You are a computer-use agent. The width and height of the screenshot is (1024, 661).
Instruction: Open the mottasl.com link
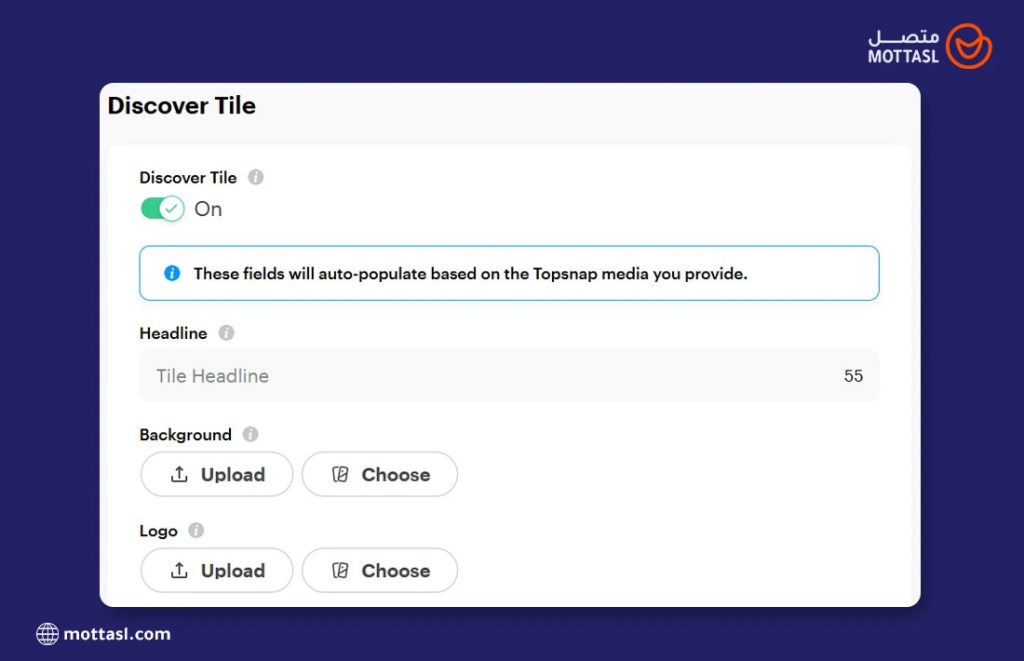coord(116,633)
